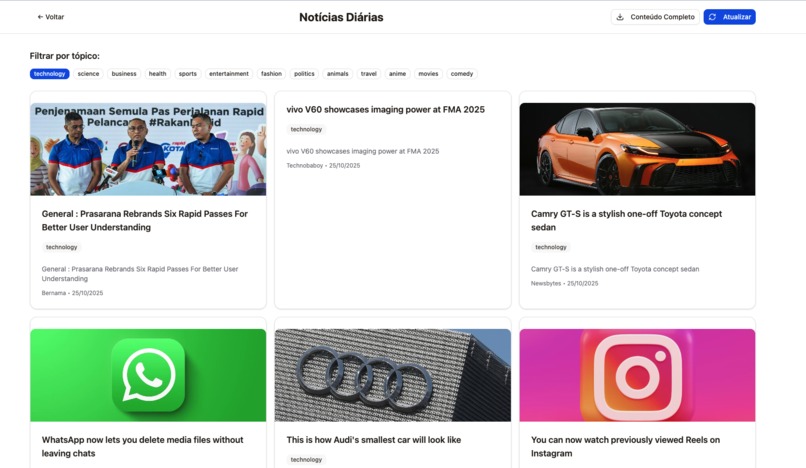This screenshot has height=468, width=806.
Task: Choose the travel topic chip
Action: pos(369,74)
